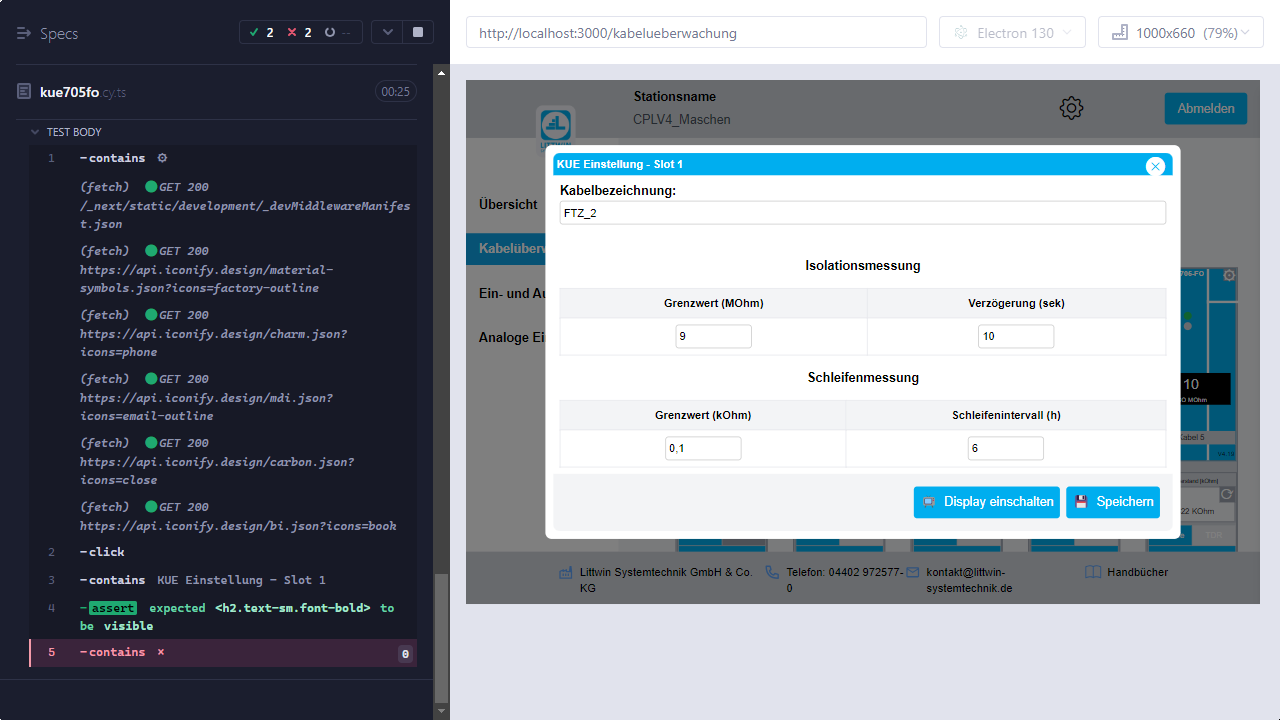Click the Verzögerung (sek) input field
The width and height of the screenshot is (1280, 720).
1015,336
